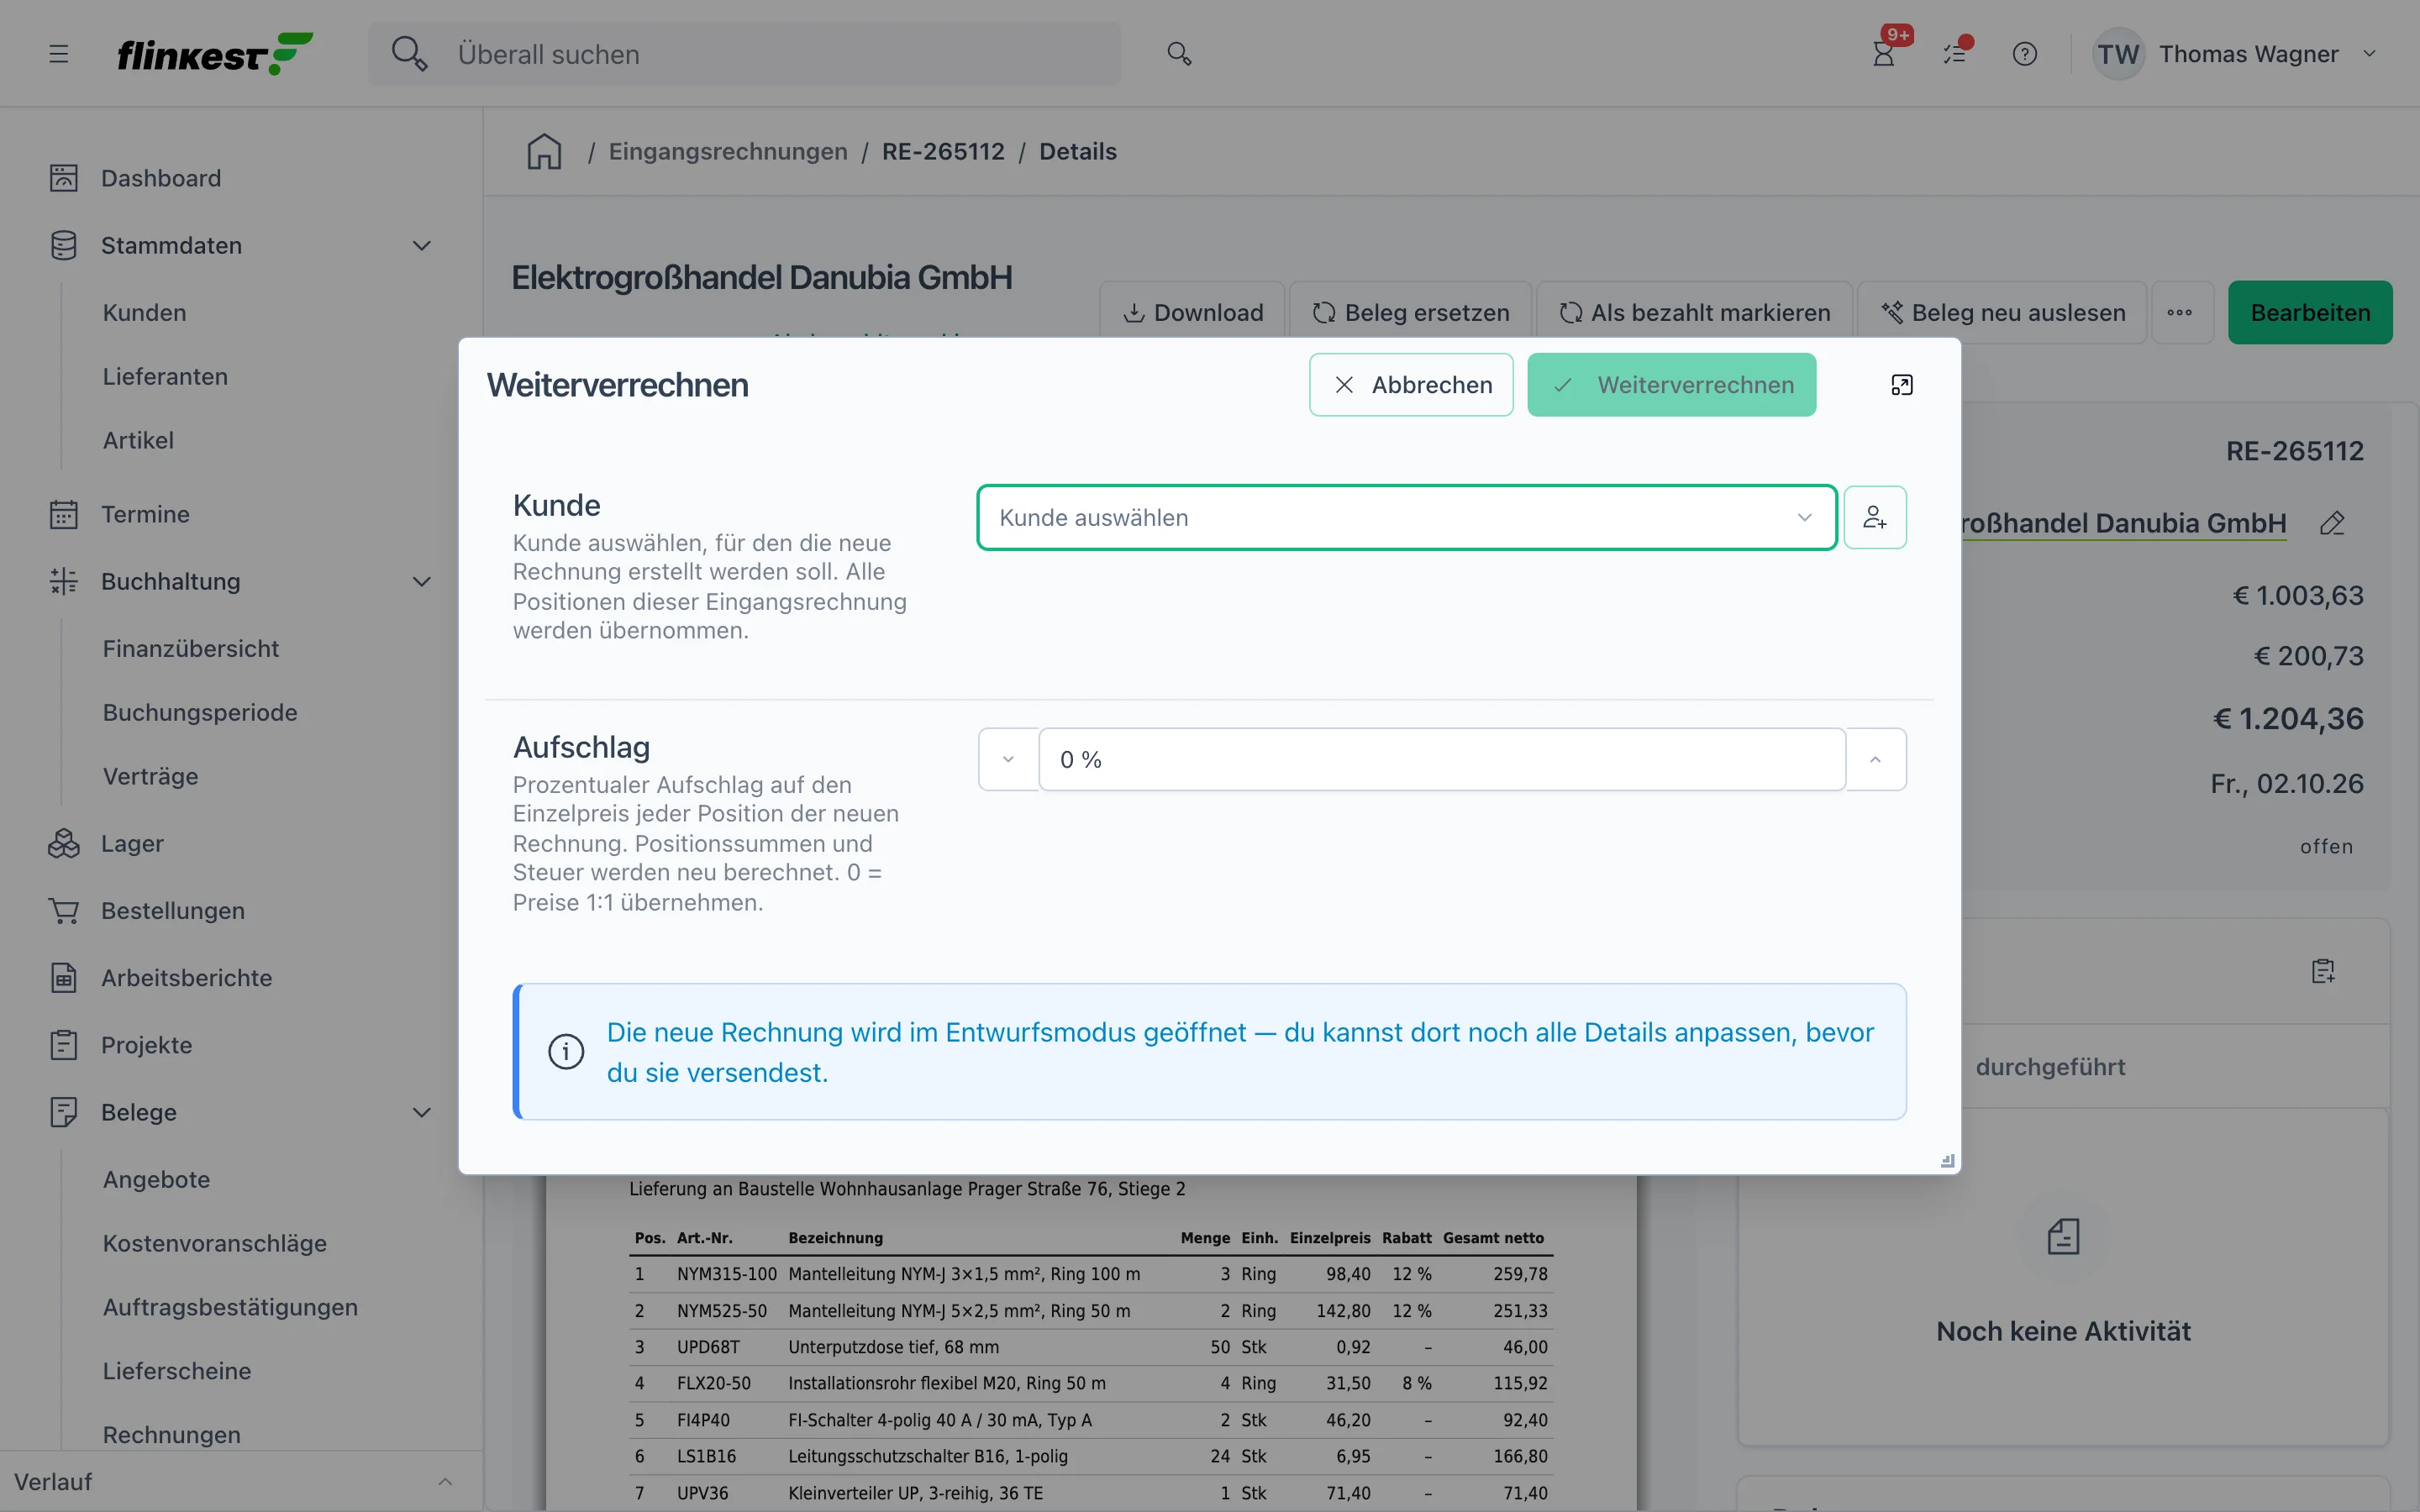Open RE-265112 breadcrumb link

(x=943, y=151)
